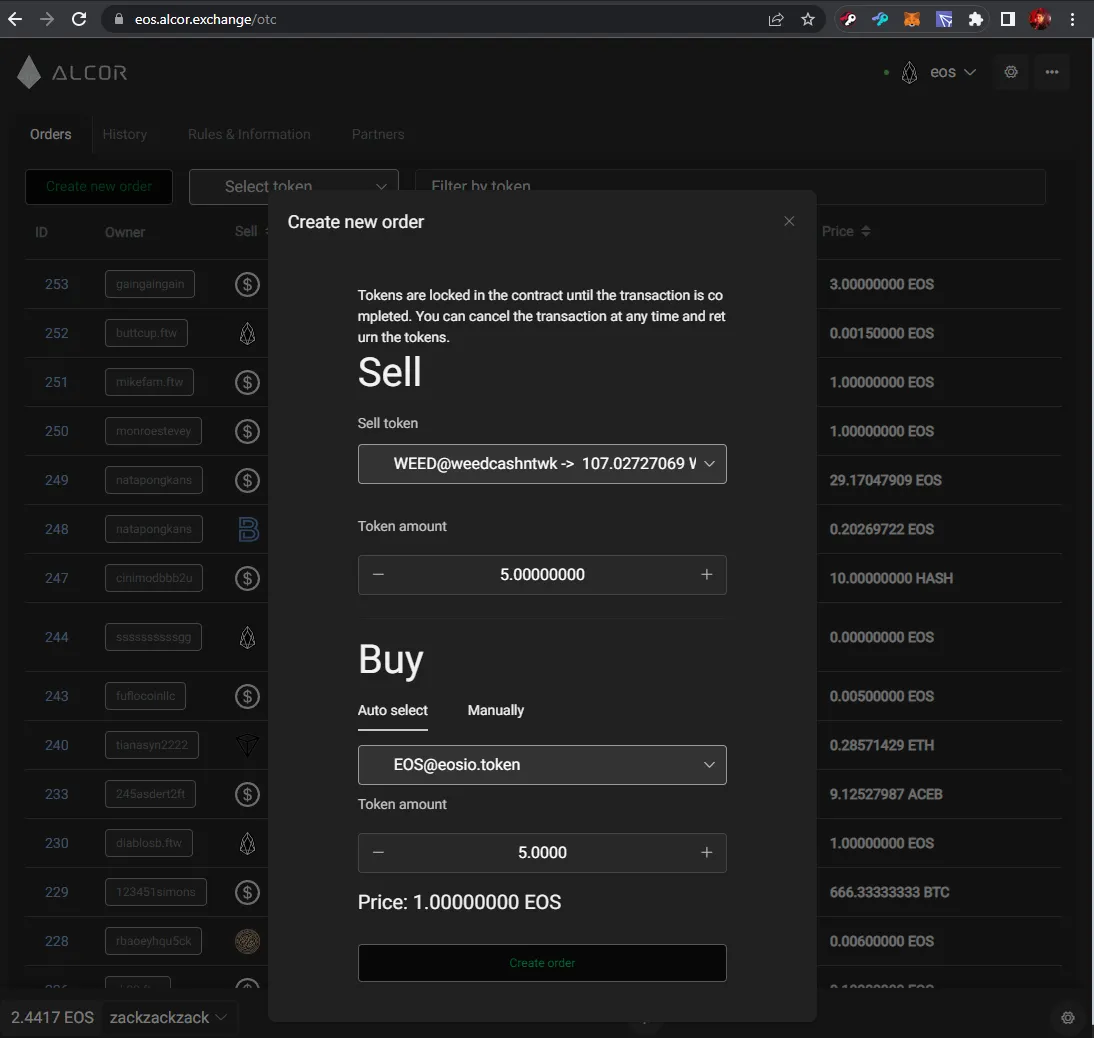Click the dollar token icon in row 243
Image resolution: width=1094 pixels, height=1038 pixels.
pyautogui.click(x=247, y=696)
